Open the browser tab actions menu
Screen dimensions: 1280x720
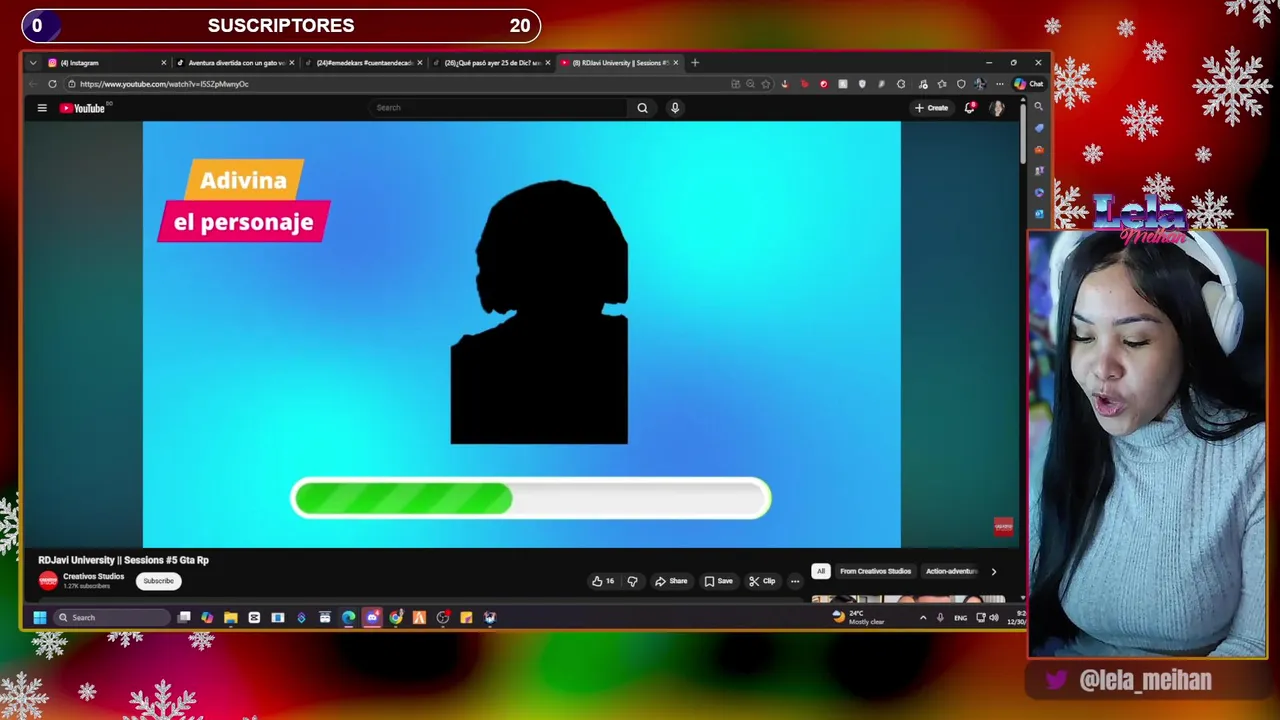33,62
